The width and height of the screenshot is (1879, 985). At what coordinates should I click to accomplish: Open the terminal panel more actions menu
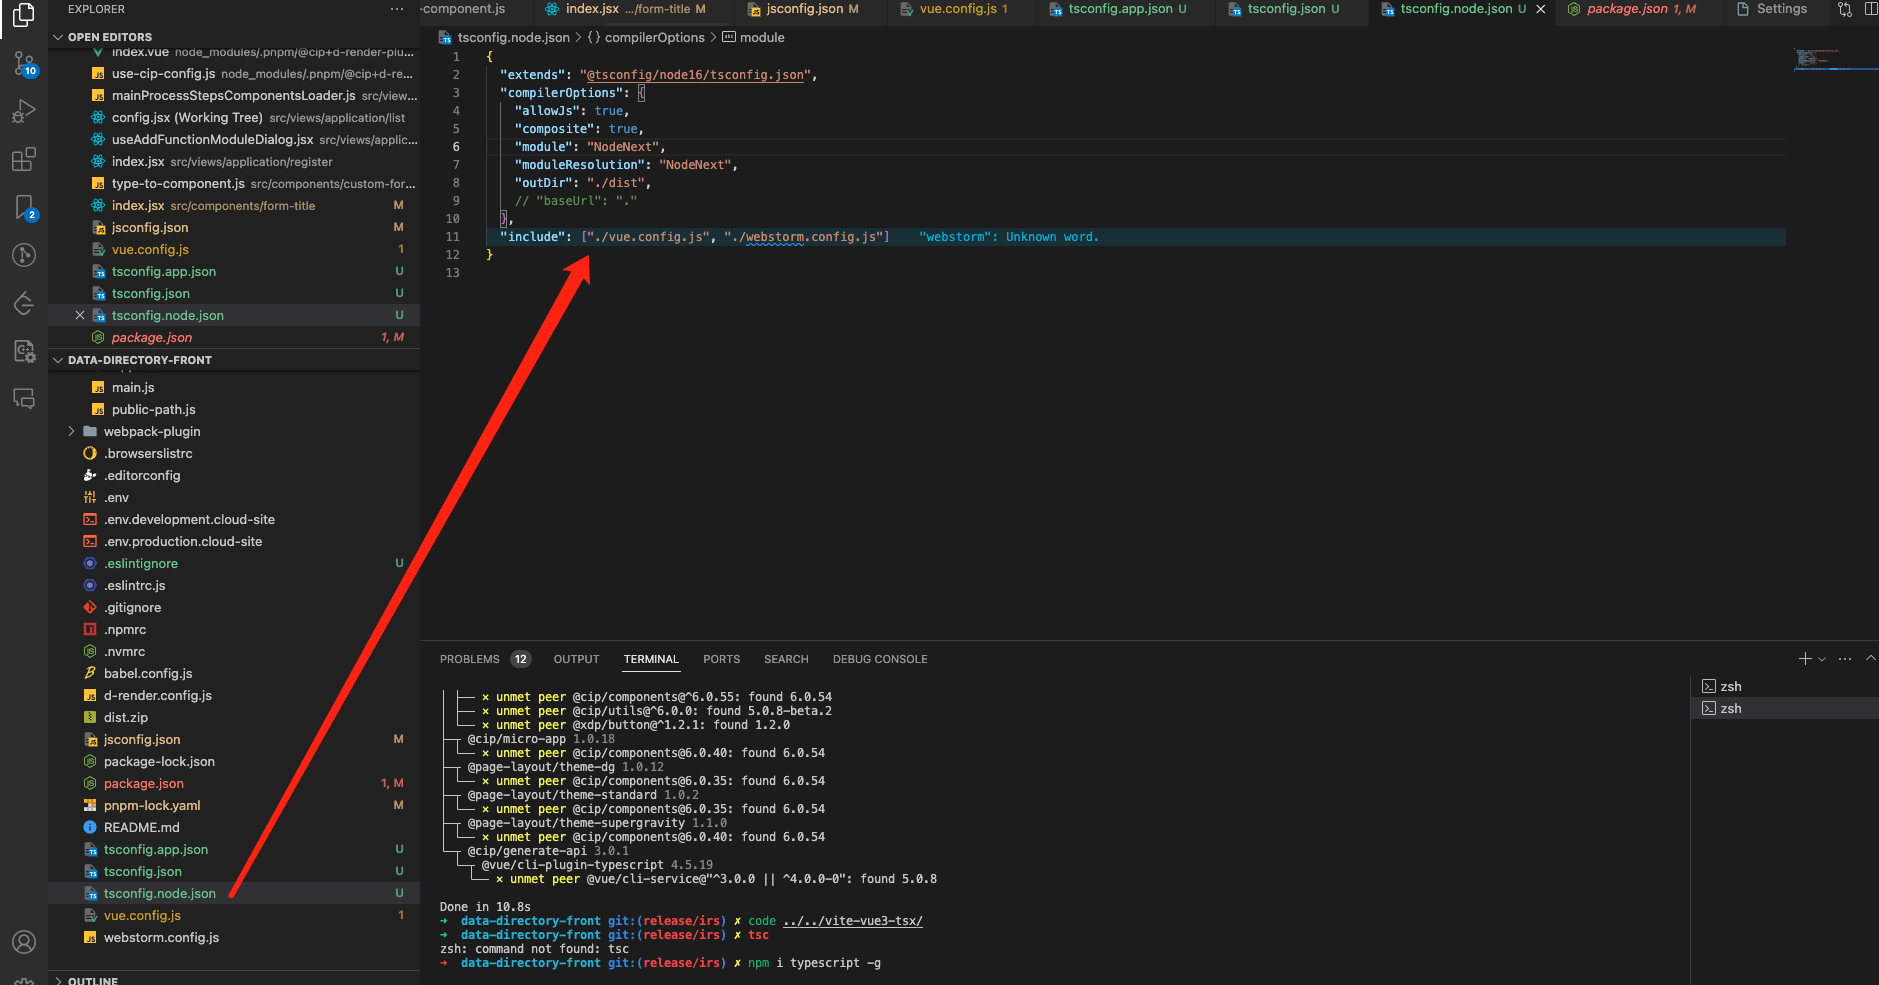[1845, 659]
